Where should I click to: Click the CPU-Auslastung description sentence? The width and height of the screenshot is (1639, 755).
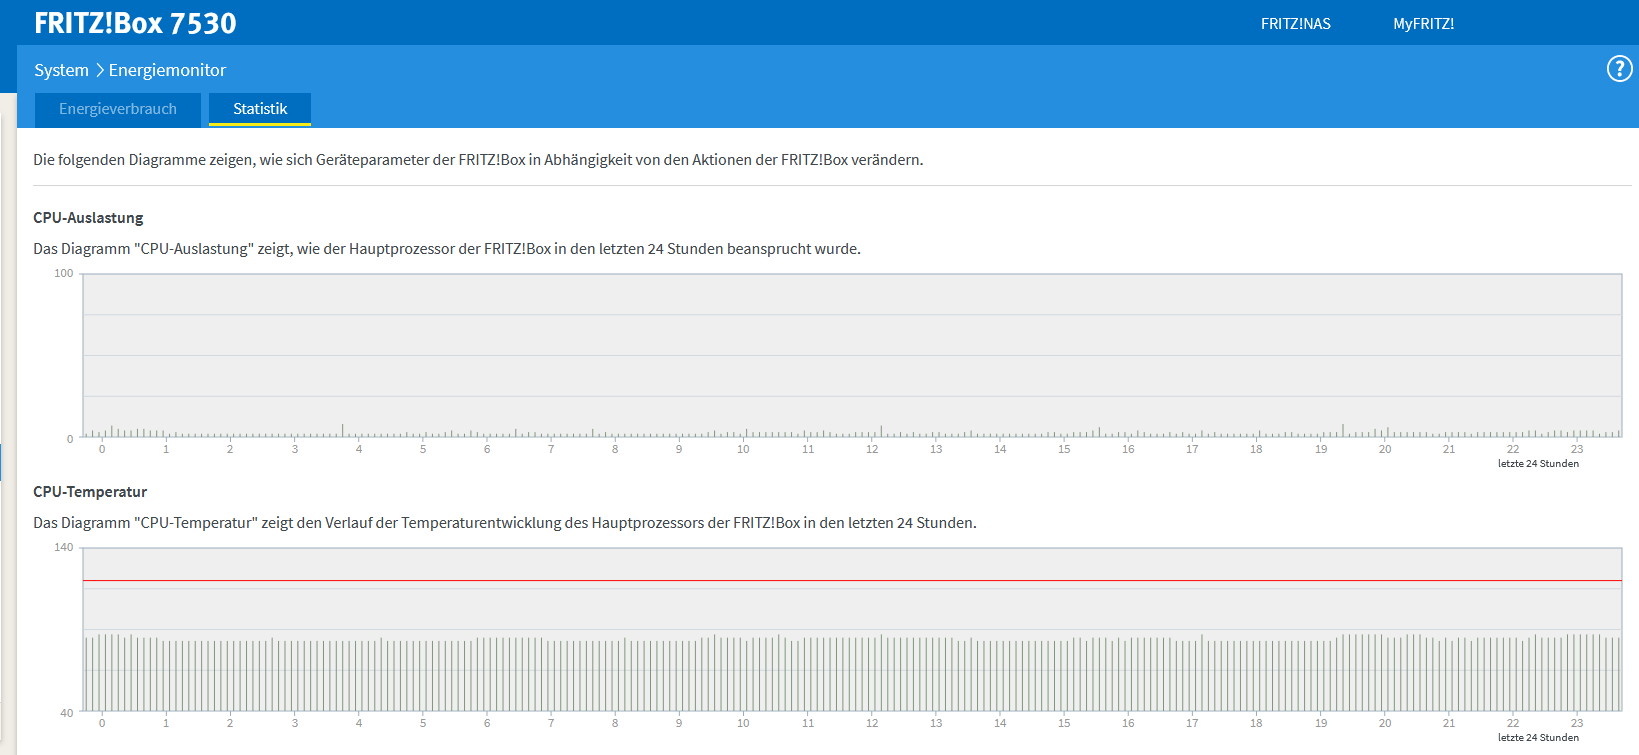tap(447, 249)
